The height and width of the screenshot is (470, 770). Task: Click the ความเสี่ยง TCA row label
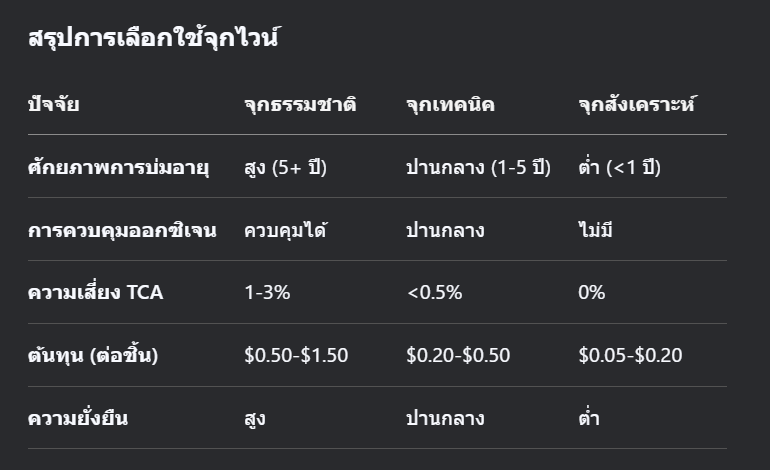(95, 293)
